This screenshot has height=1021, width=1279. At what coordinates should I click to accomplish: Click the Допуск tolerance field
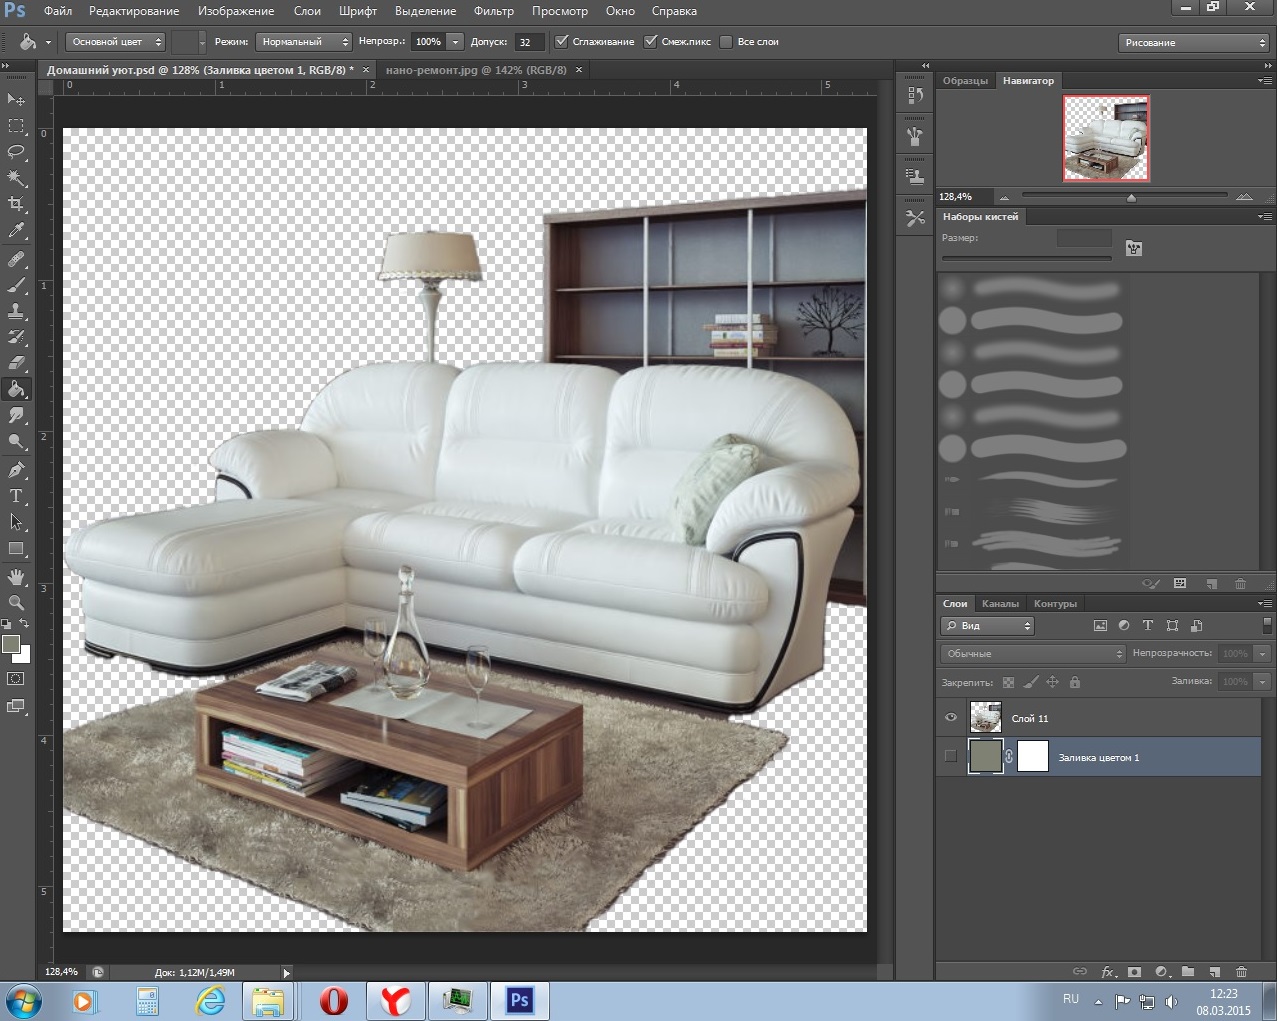pos(529,42)
